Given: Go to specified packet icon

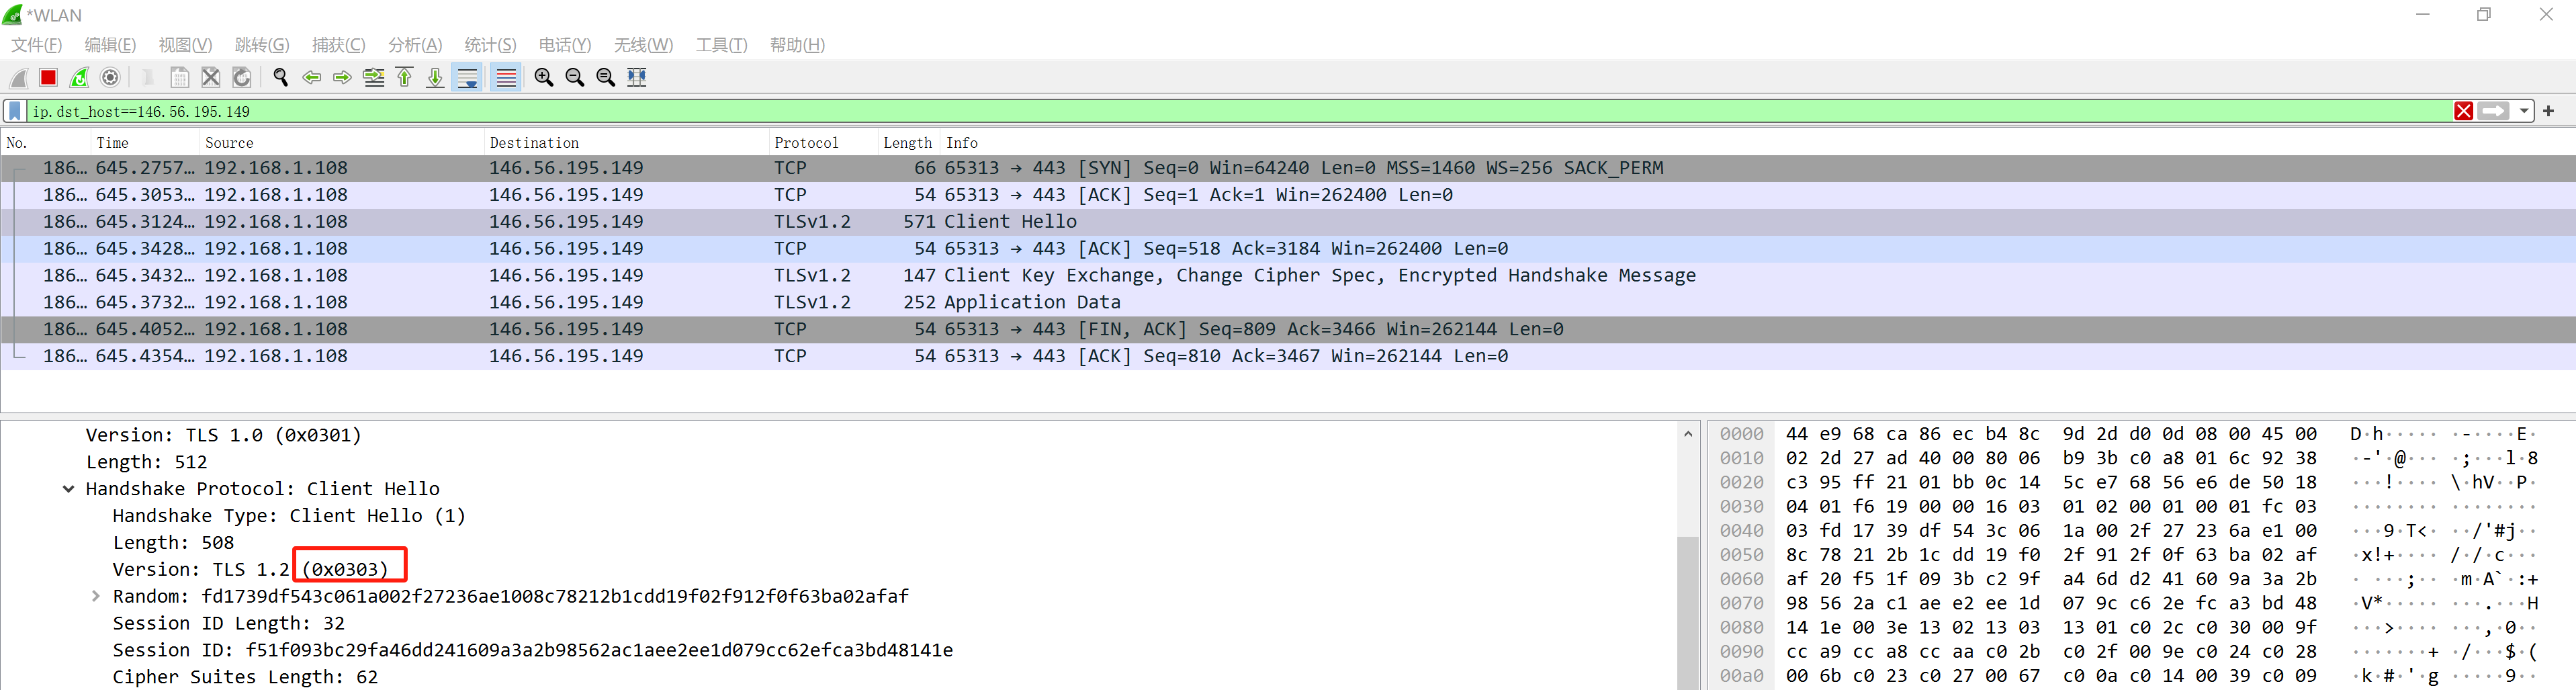Looking at the screenshot, I should (374, 77).
